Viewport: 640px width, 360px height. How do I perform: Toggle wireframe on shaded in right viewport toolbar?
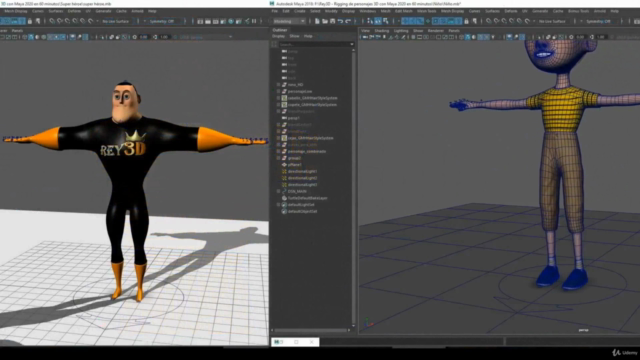coord(480,37)
